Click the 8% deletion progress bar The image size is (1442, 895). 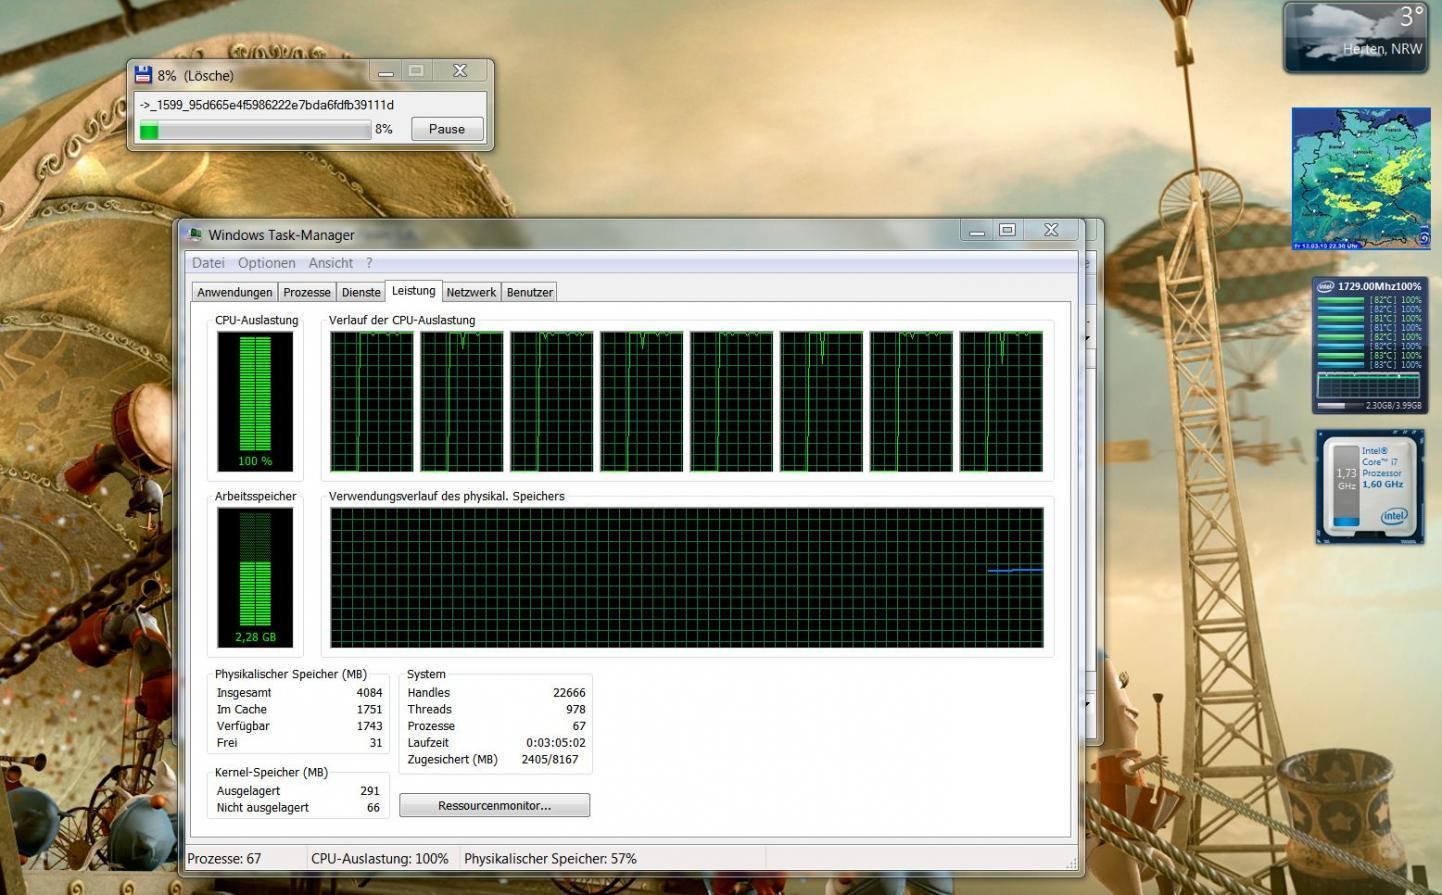pyautogui.click(x=254, y=130)
